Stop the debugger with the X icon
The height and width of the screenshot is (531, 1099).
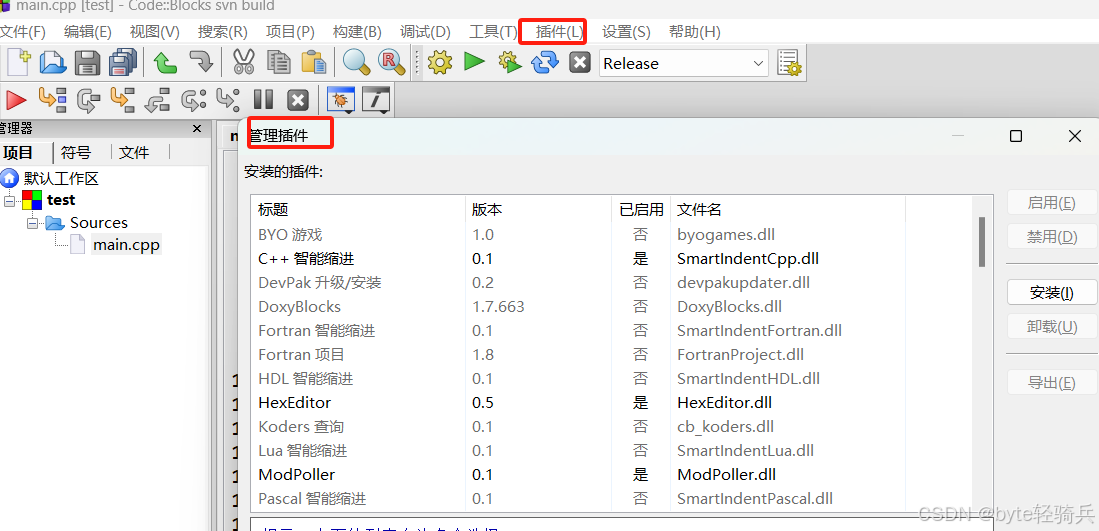[299, 100]
